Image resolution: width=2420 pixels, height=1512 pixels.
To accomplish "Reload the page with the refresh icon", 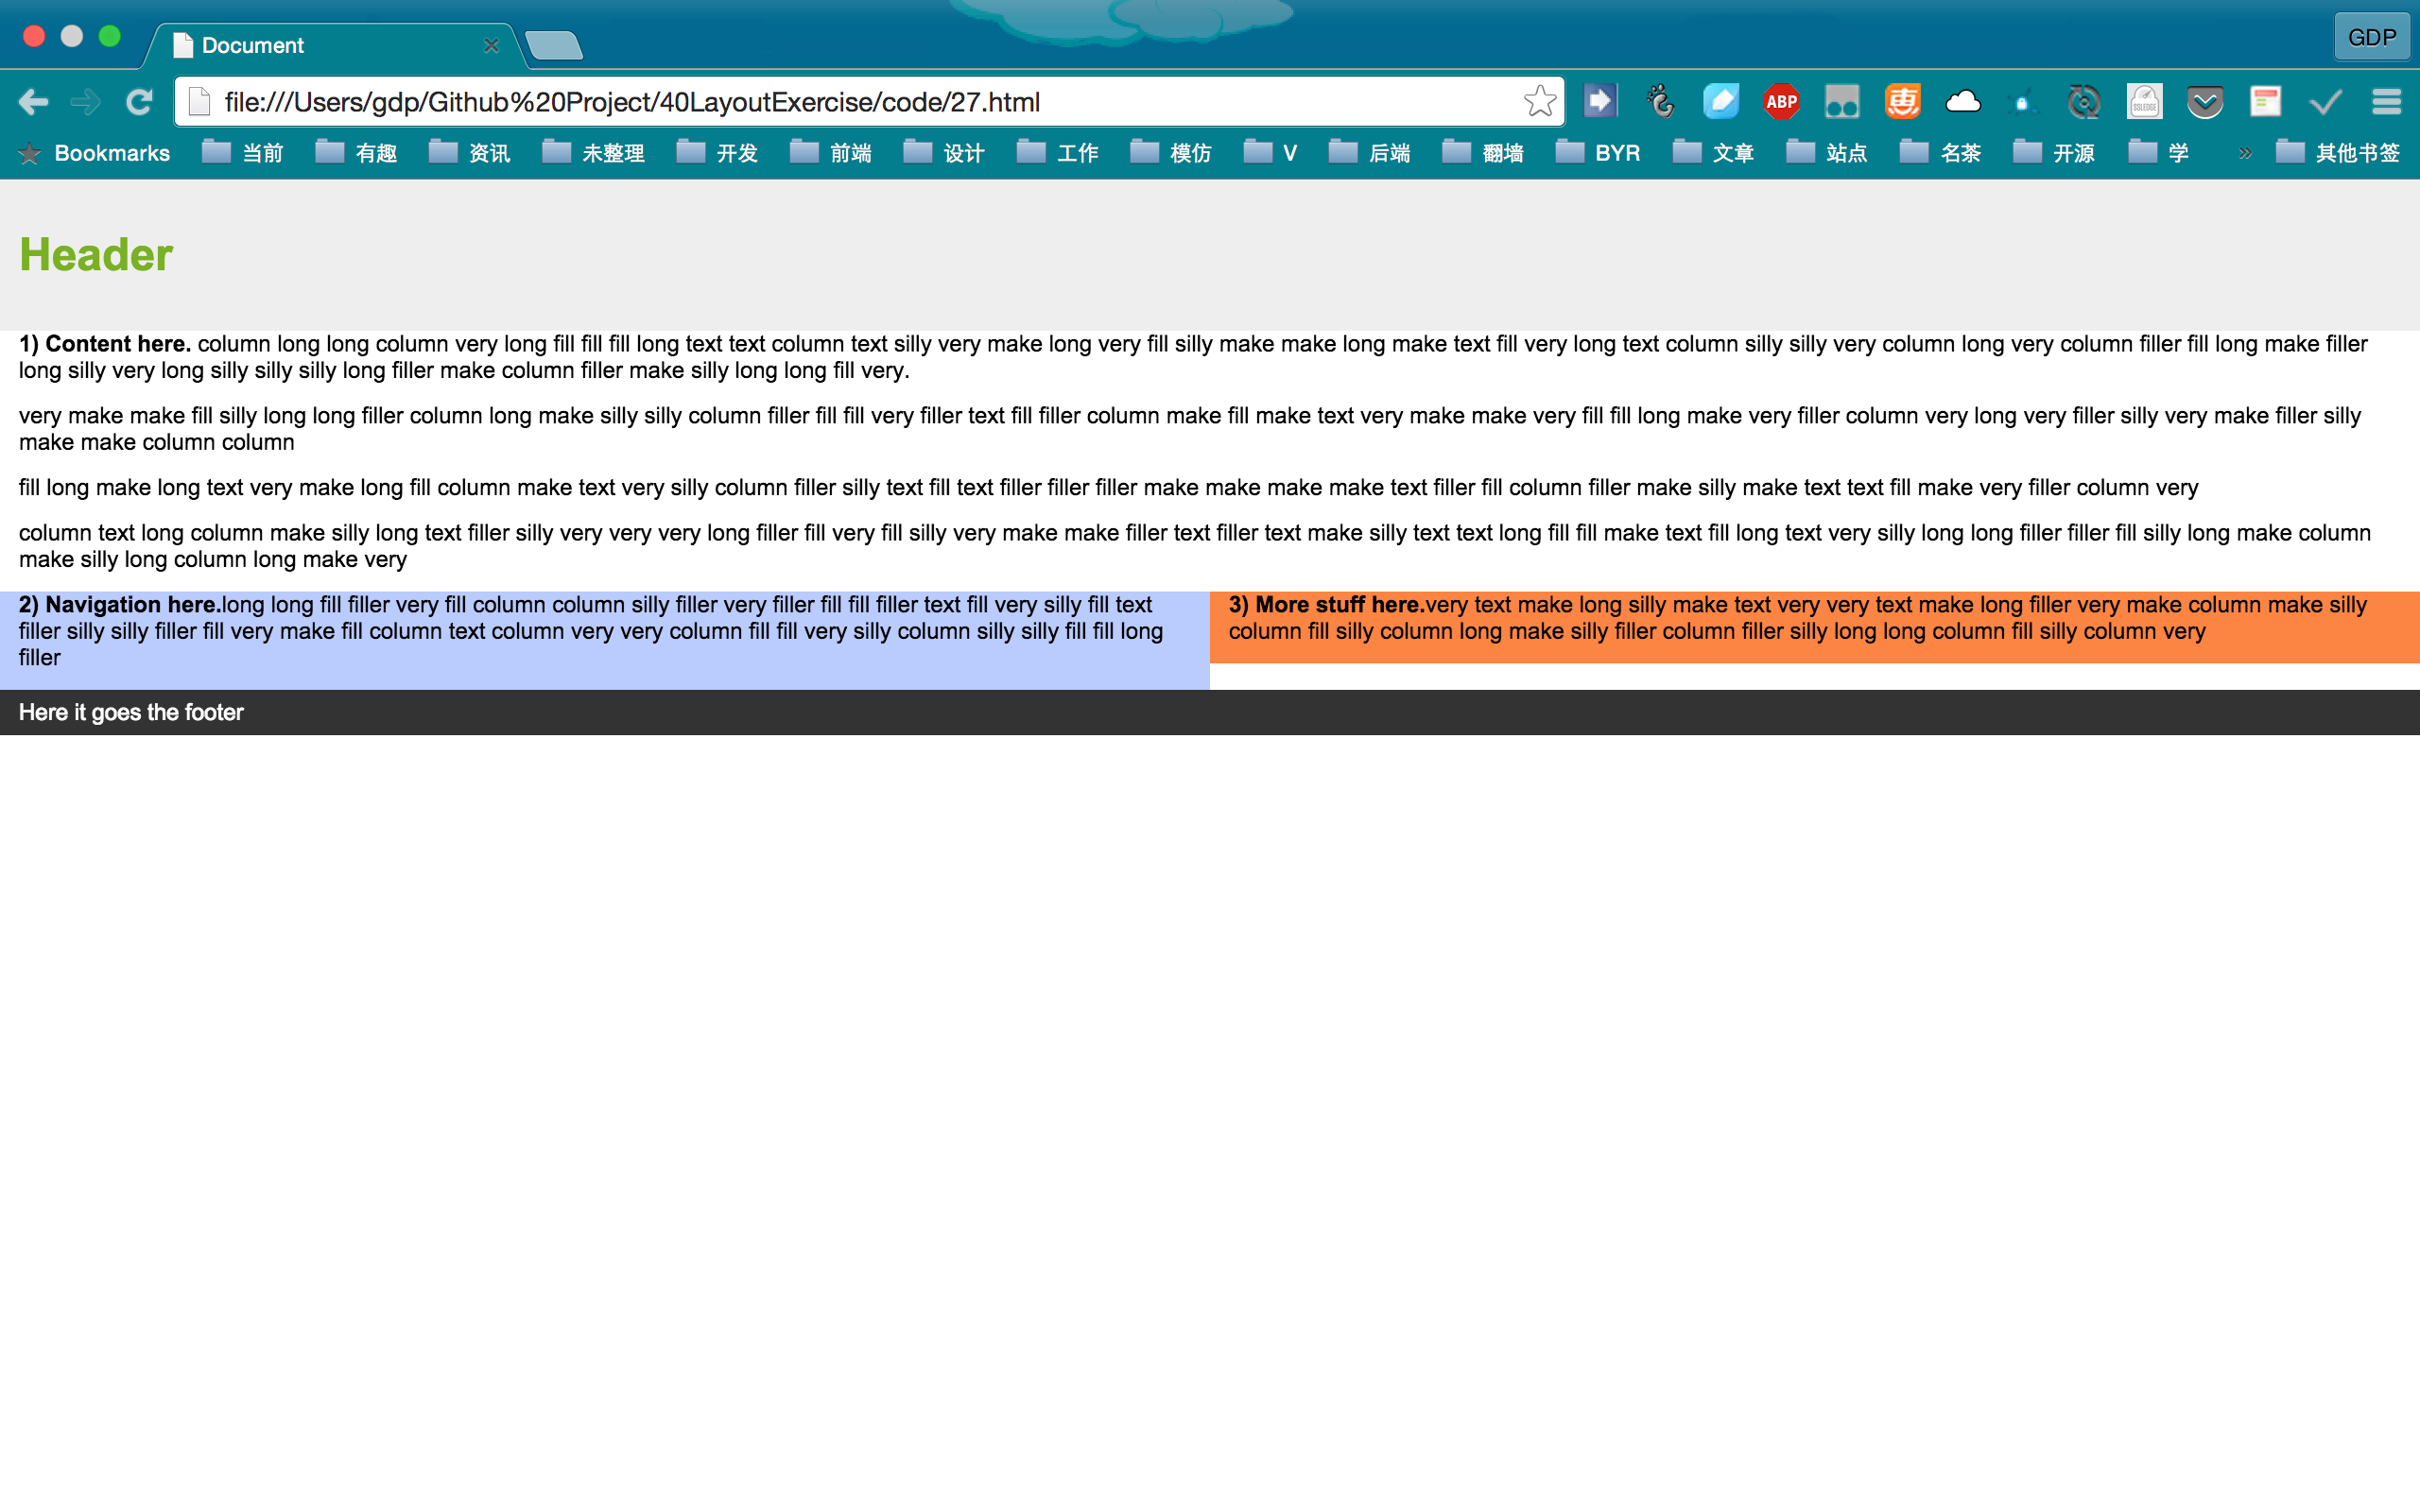I will pyautogui.click(x=139, y=102).
